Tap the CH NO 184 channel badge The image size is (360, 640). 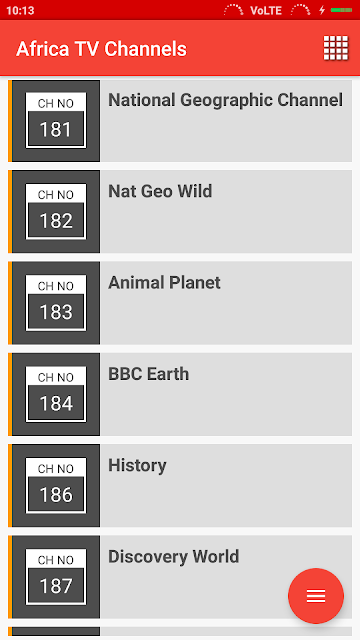click(56, 395)
